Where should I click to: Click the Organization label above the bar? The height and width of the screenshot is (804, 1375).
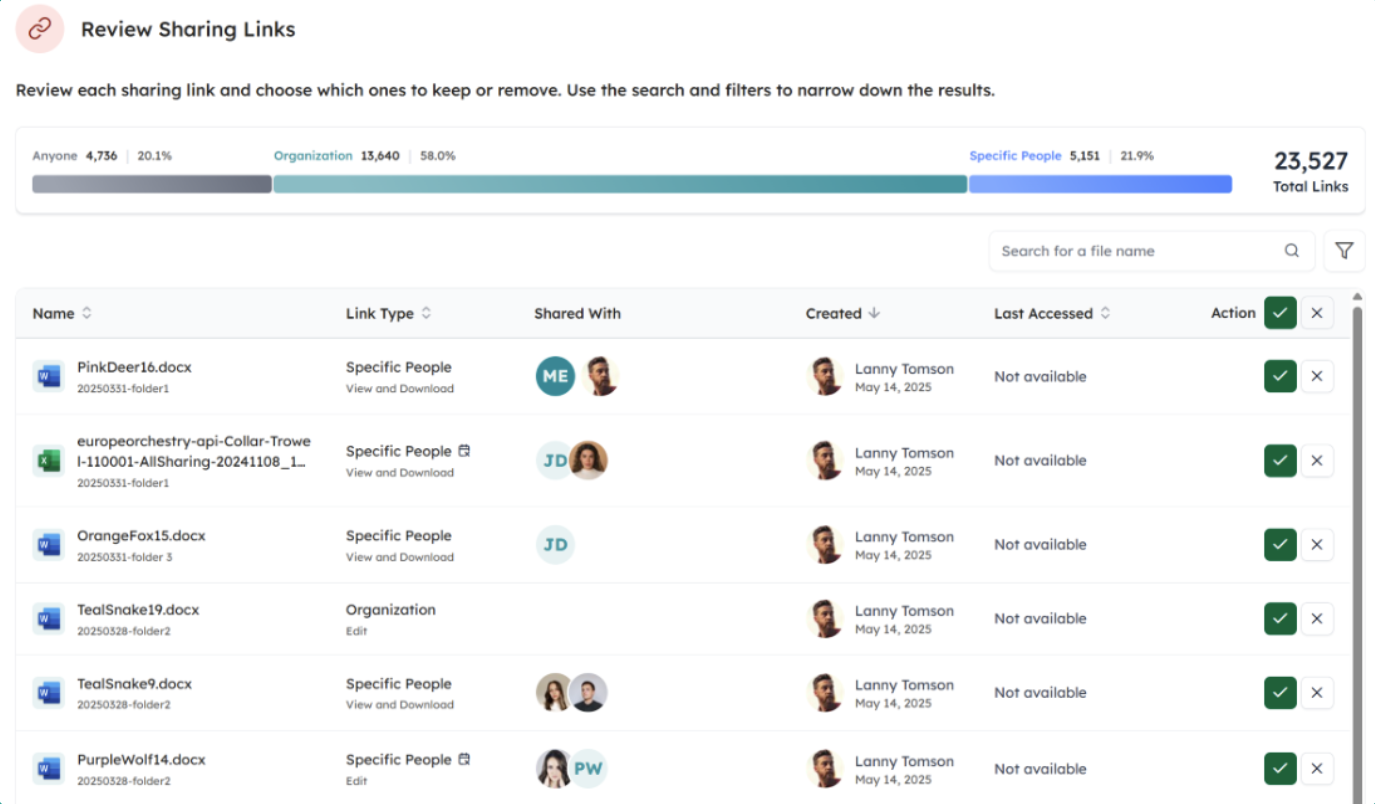pos(313,156)
